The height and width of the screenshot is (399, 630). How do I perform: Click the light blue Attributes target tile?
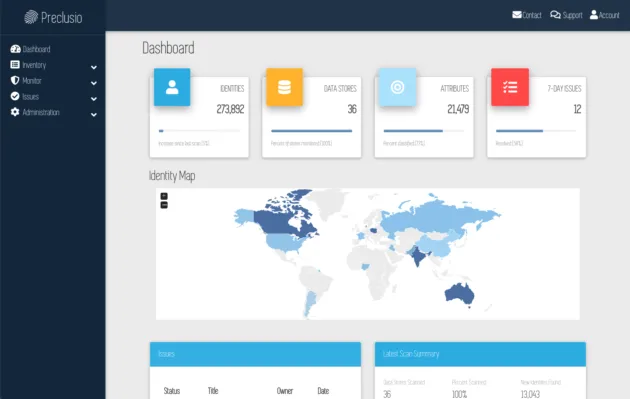pos(397,87)
